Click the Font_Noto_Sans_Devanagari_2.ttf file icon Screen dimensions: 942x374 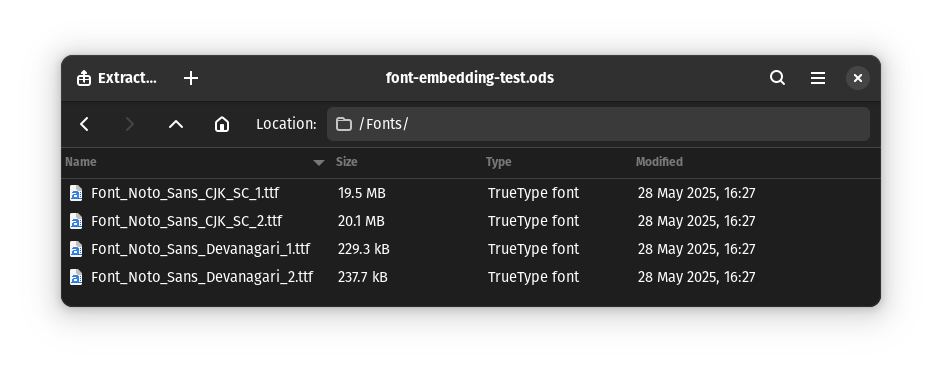[x=76, y=277]
